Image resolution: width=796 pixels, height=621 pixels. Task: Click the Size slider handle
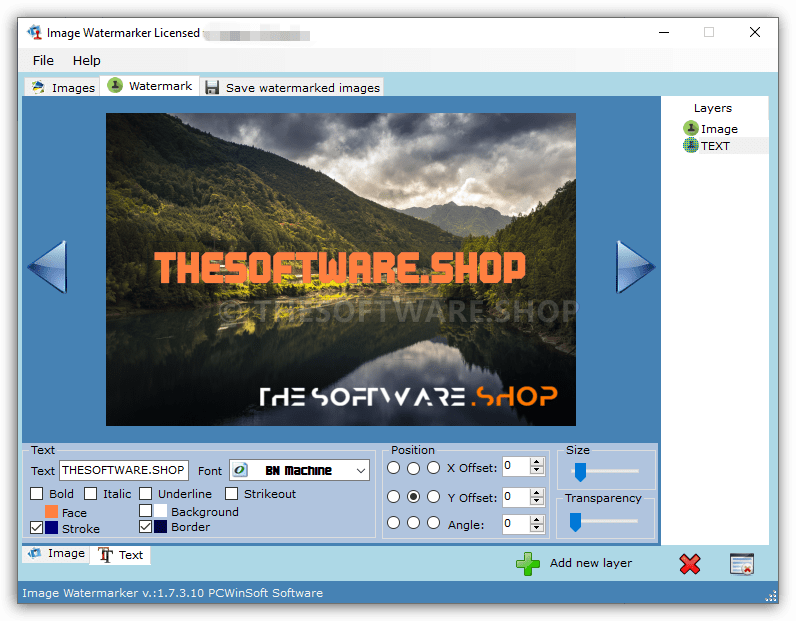tap(580, 472)
